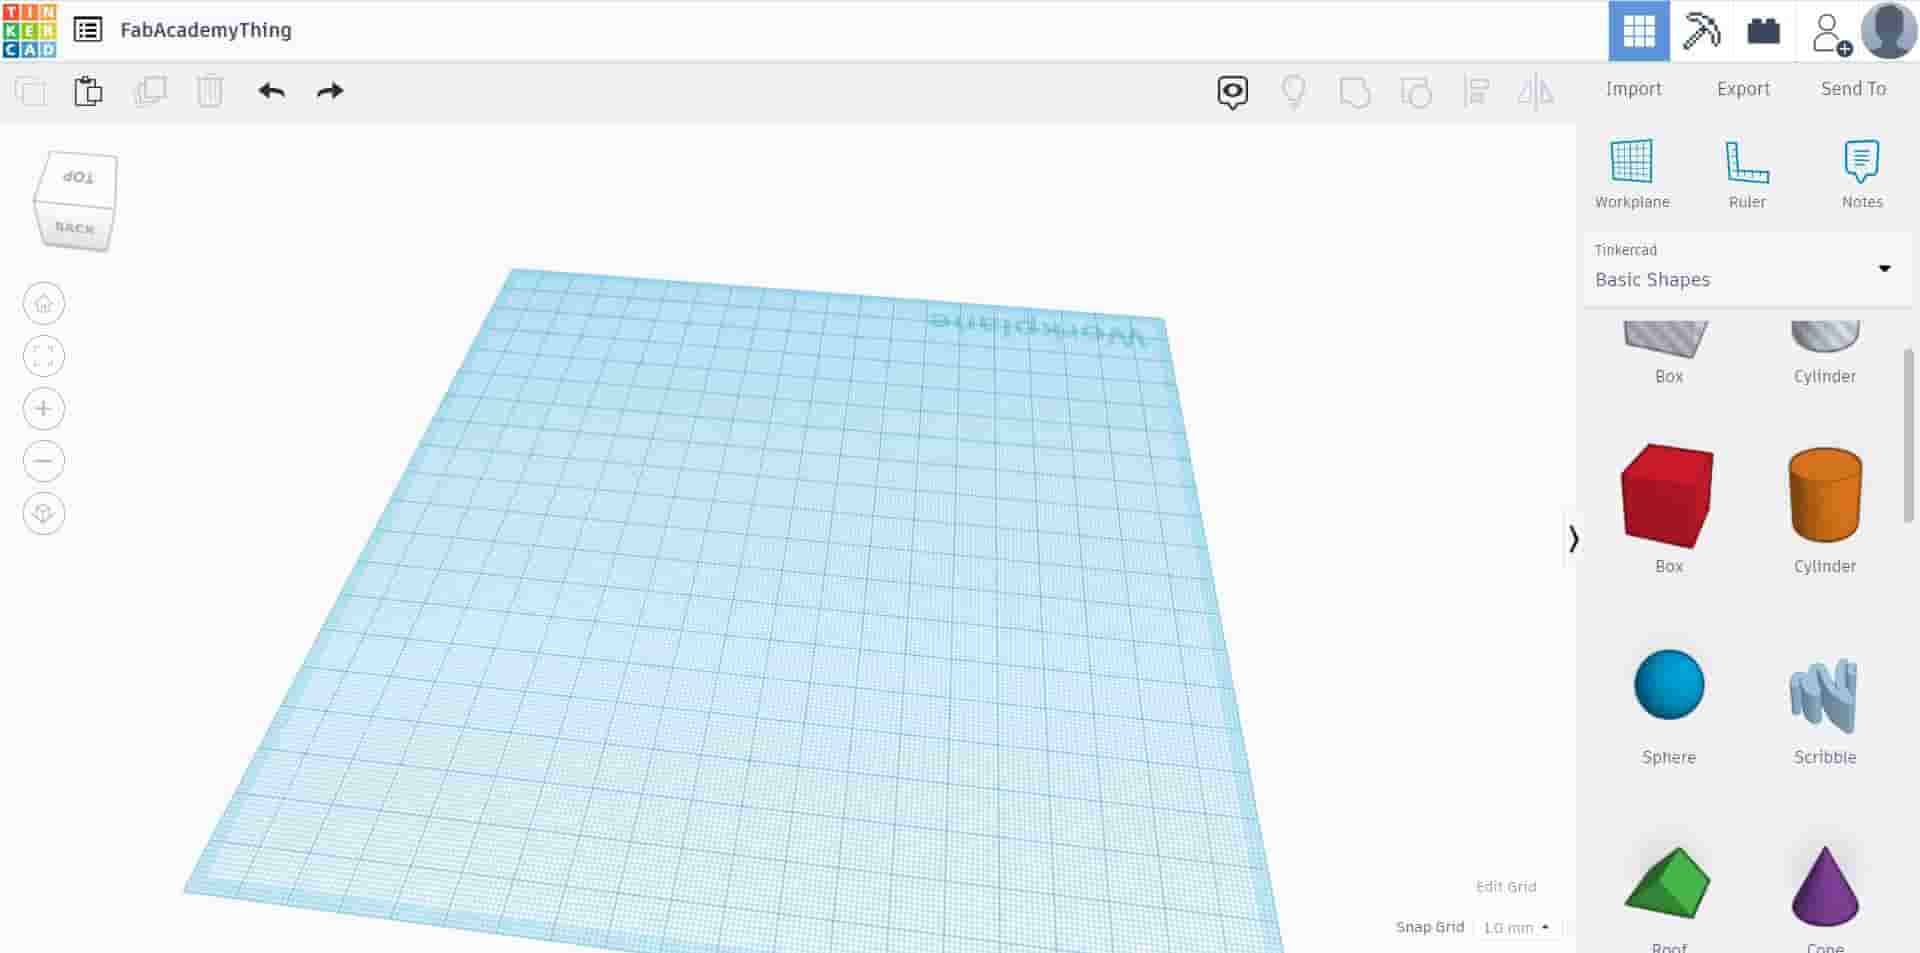The width and height of the screenshot is (1920, 953).
Task: Click the Group shapes icon
Action: [x=1355, y=92]
